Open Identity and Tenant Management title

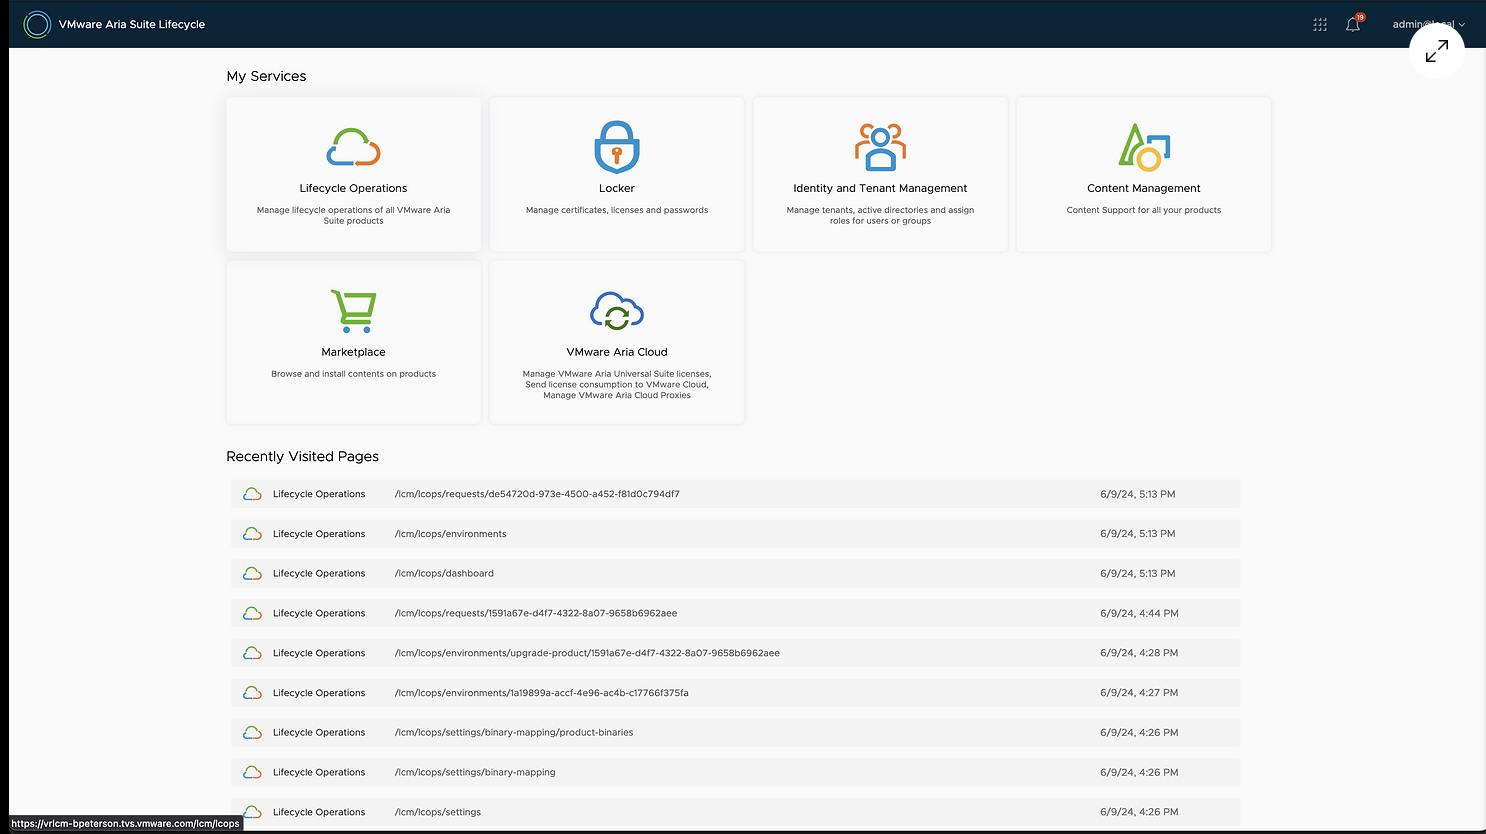[x=880, y=188]
